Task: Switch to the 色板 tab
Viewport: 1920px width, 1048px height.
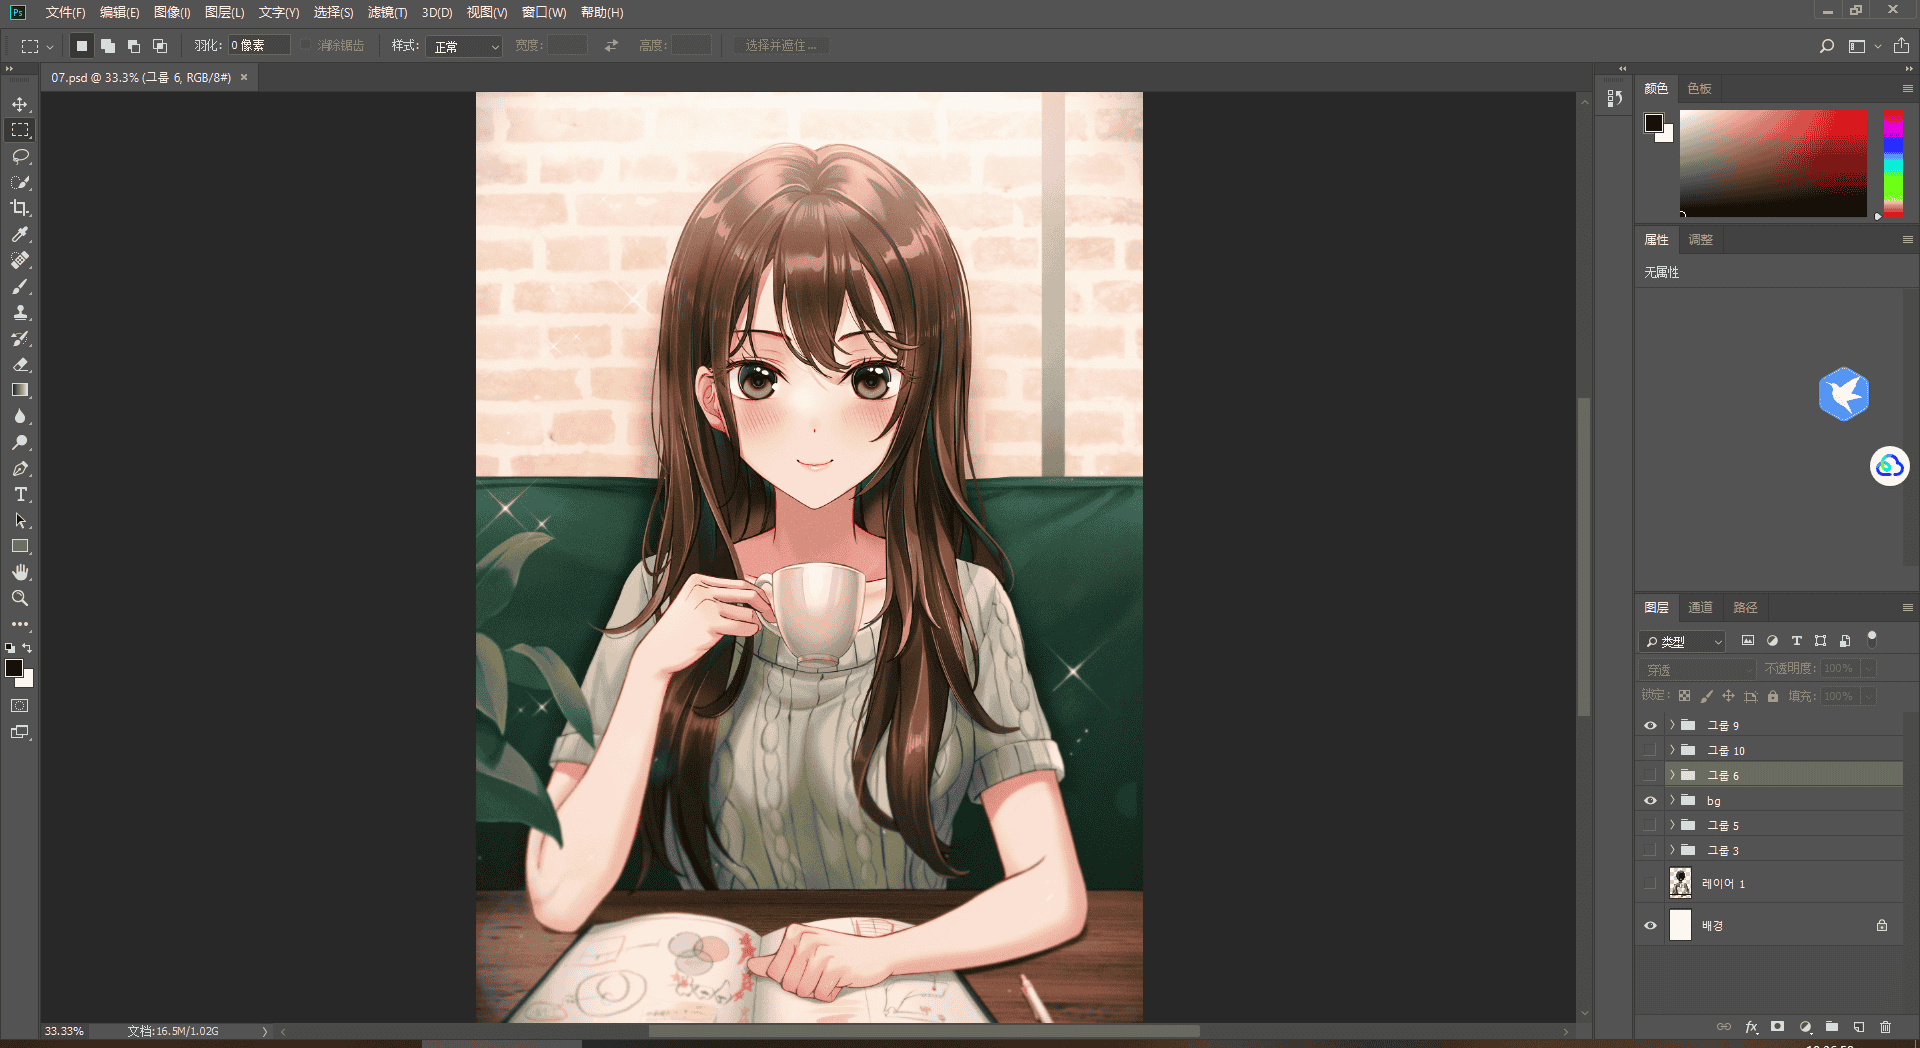Action: [x=1699, y=88]
